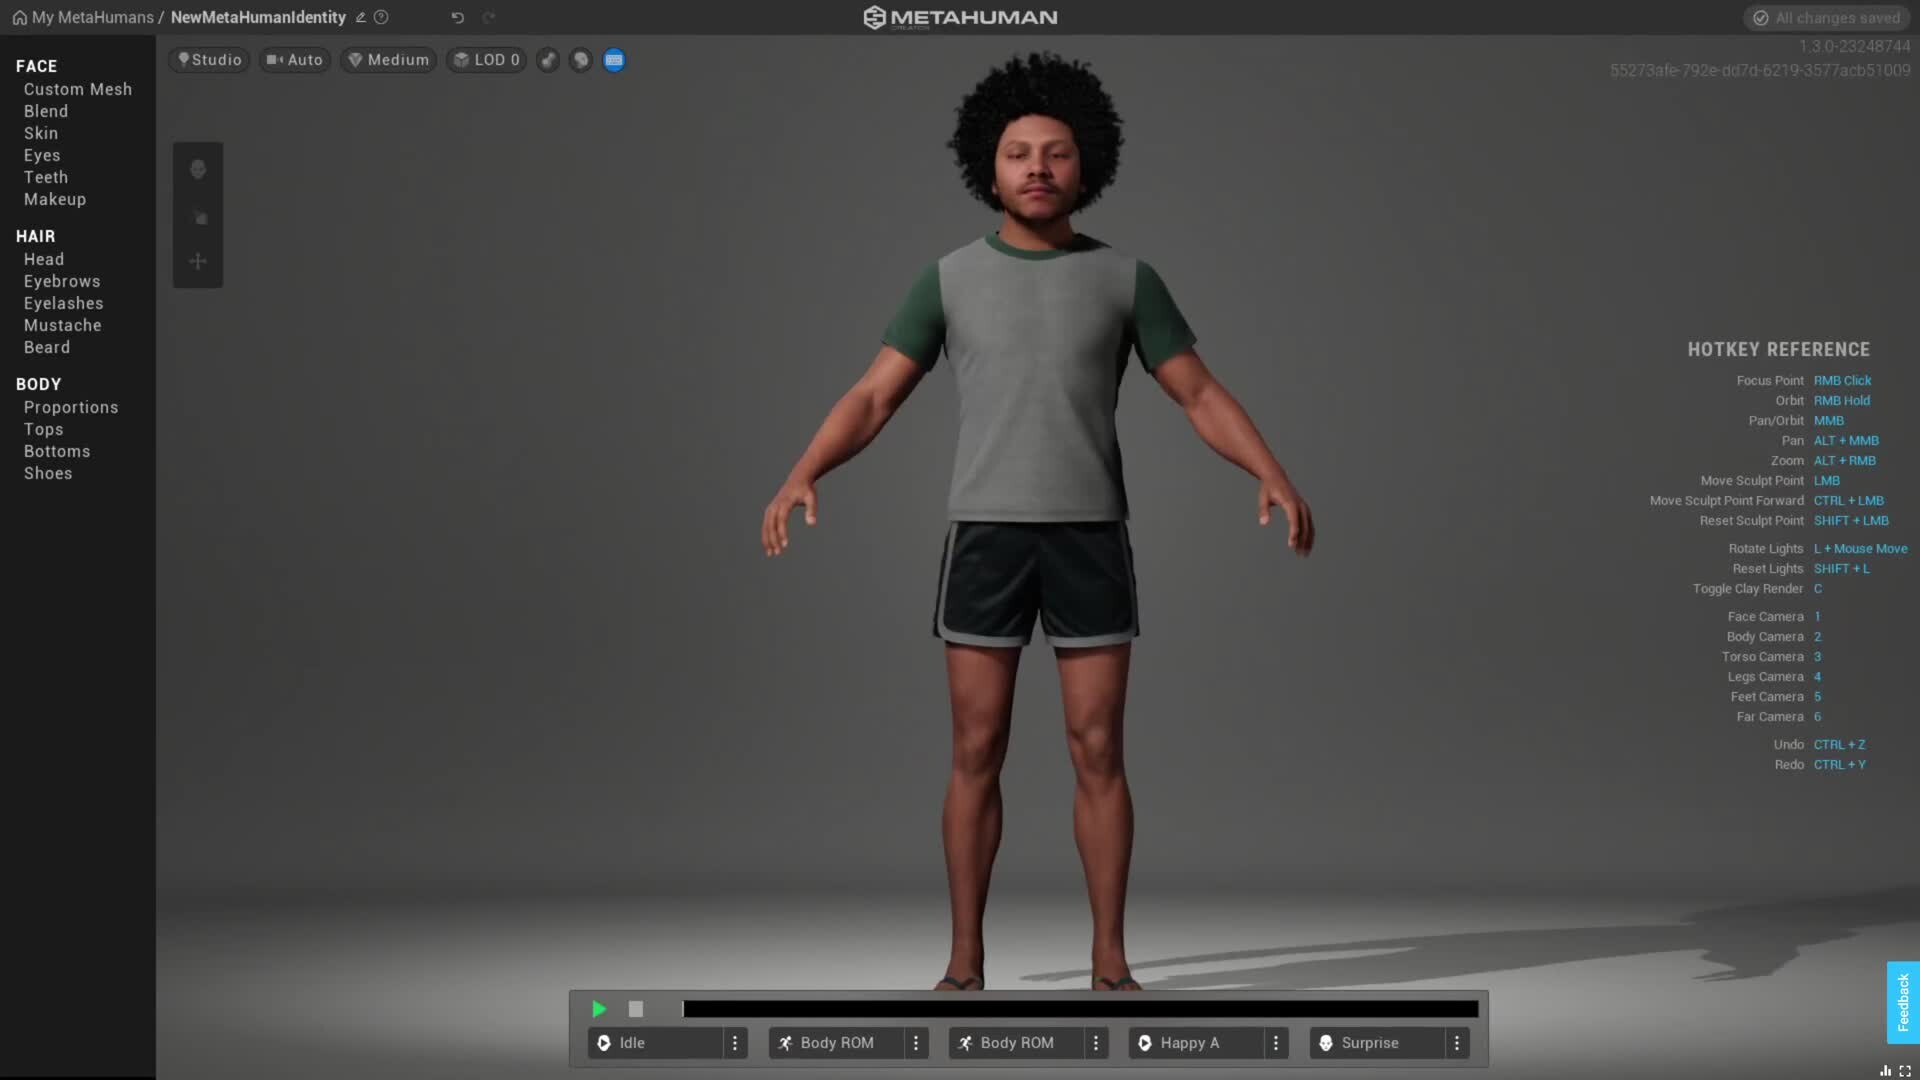Screen dimensions: 1920x1080
Task: Toggle the hotkey reference keyboard icon
Action: tap(614, 60)
